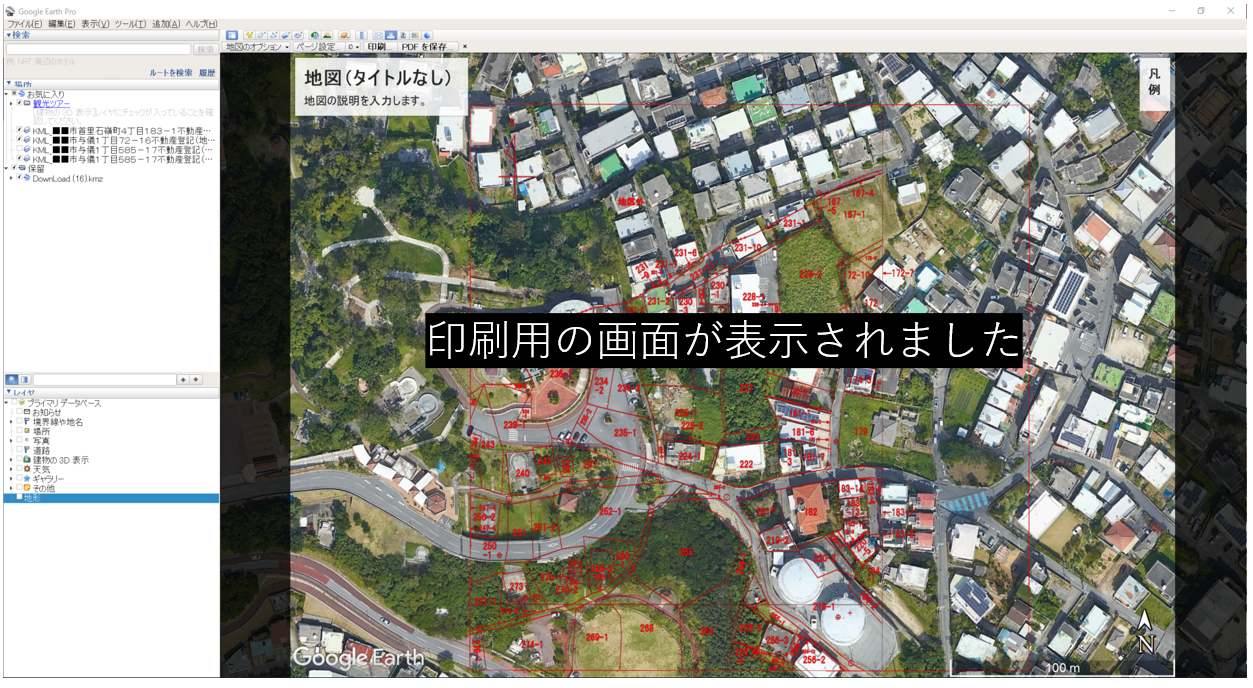Screen dimensions: 1253x688
Task: Toggle the 与儀1丁目72-16 KML checkbox
Action: coord(19,139)
